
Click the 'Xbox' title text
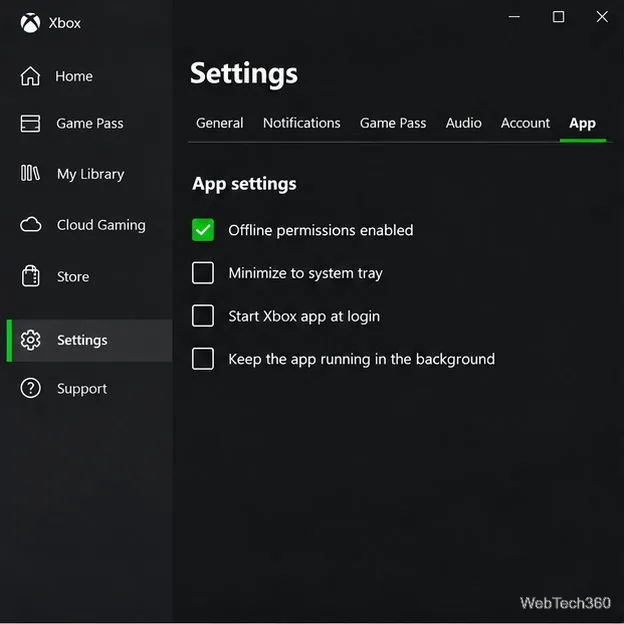[64, 23]
